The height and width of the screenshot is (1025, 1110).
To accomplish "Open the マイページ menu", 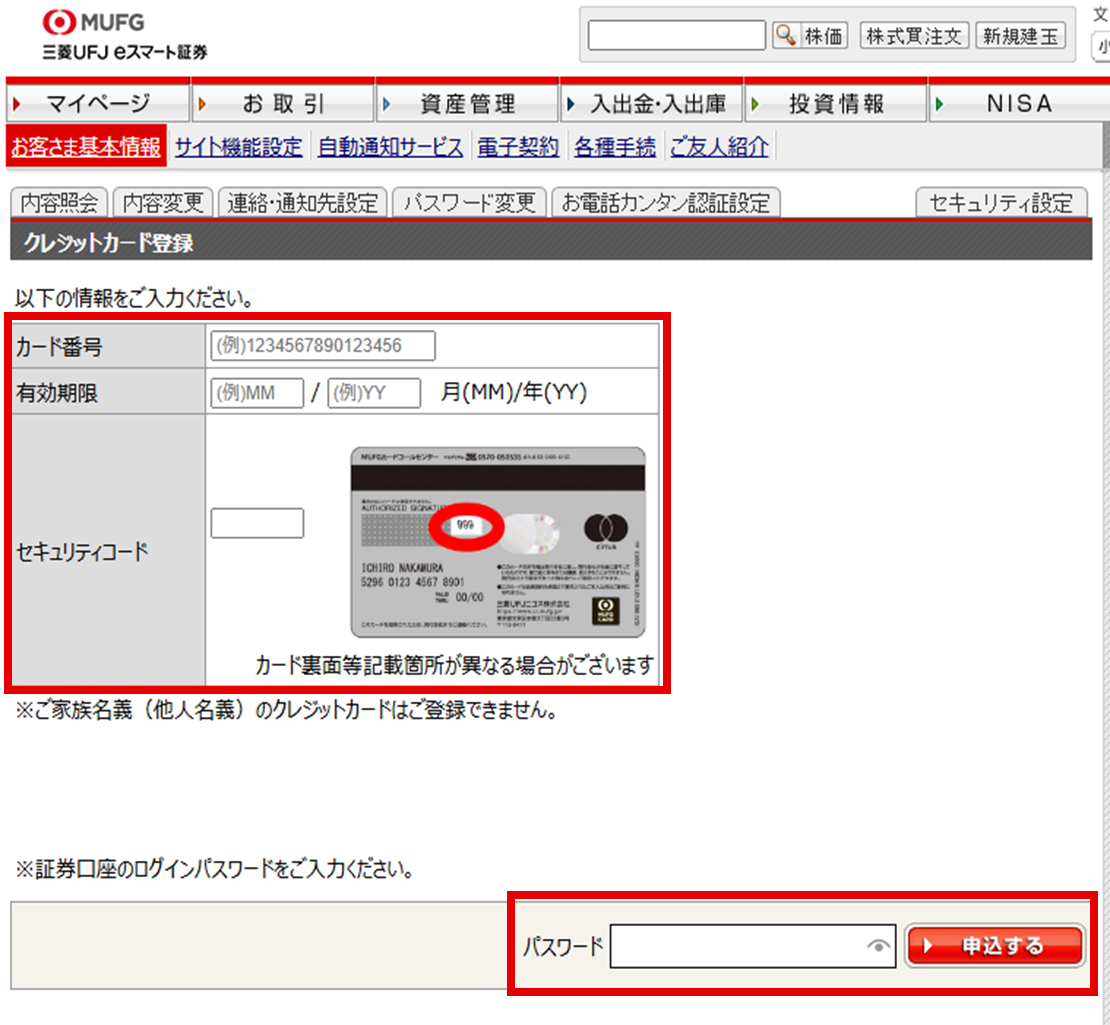I will pos(97,101).
